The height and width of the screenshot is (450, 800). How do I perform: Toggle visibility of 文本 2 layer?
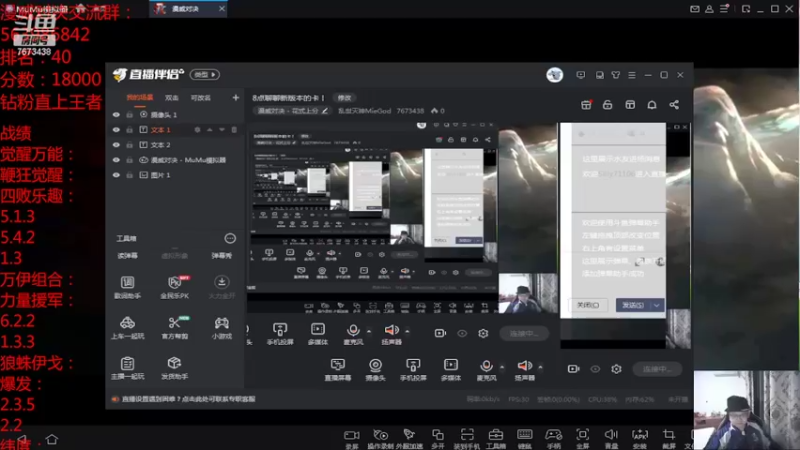116,145
